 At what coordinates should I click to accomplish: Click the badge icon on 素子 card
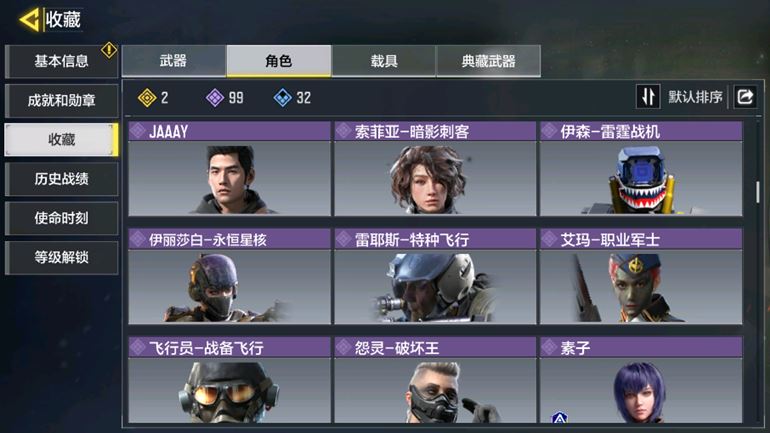coord(559,418)
